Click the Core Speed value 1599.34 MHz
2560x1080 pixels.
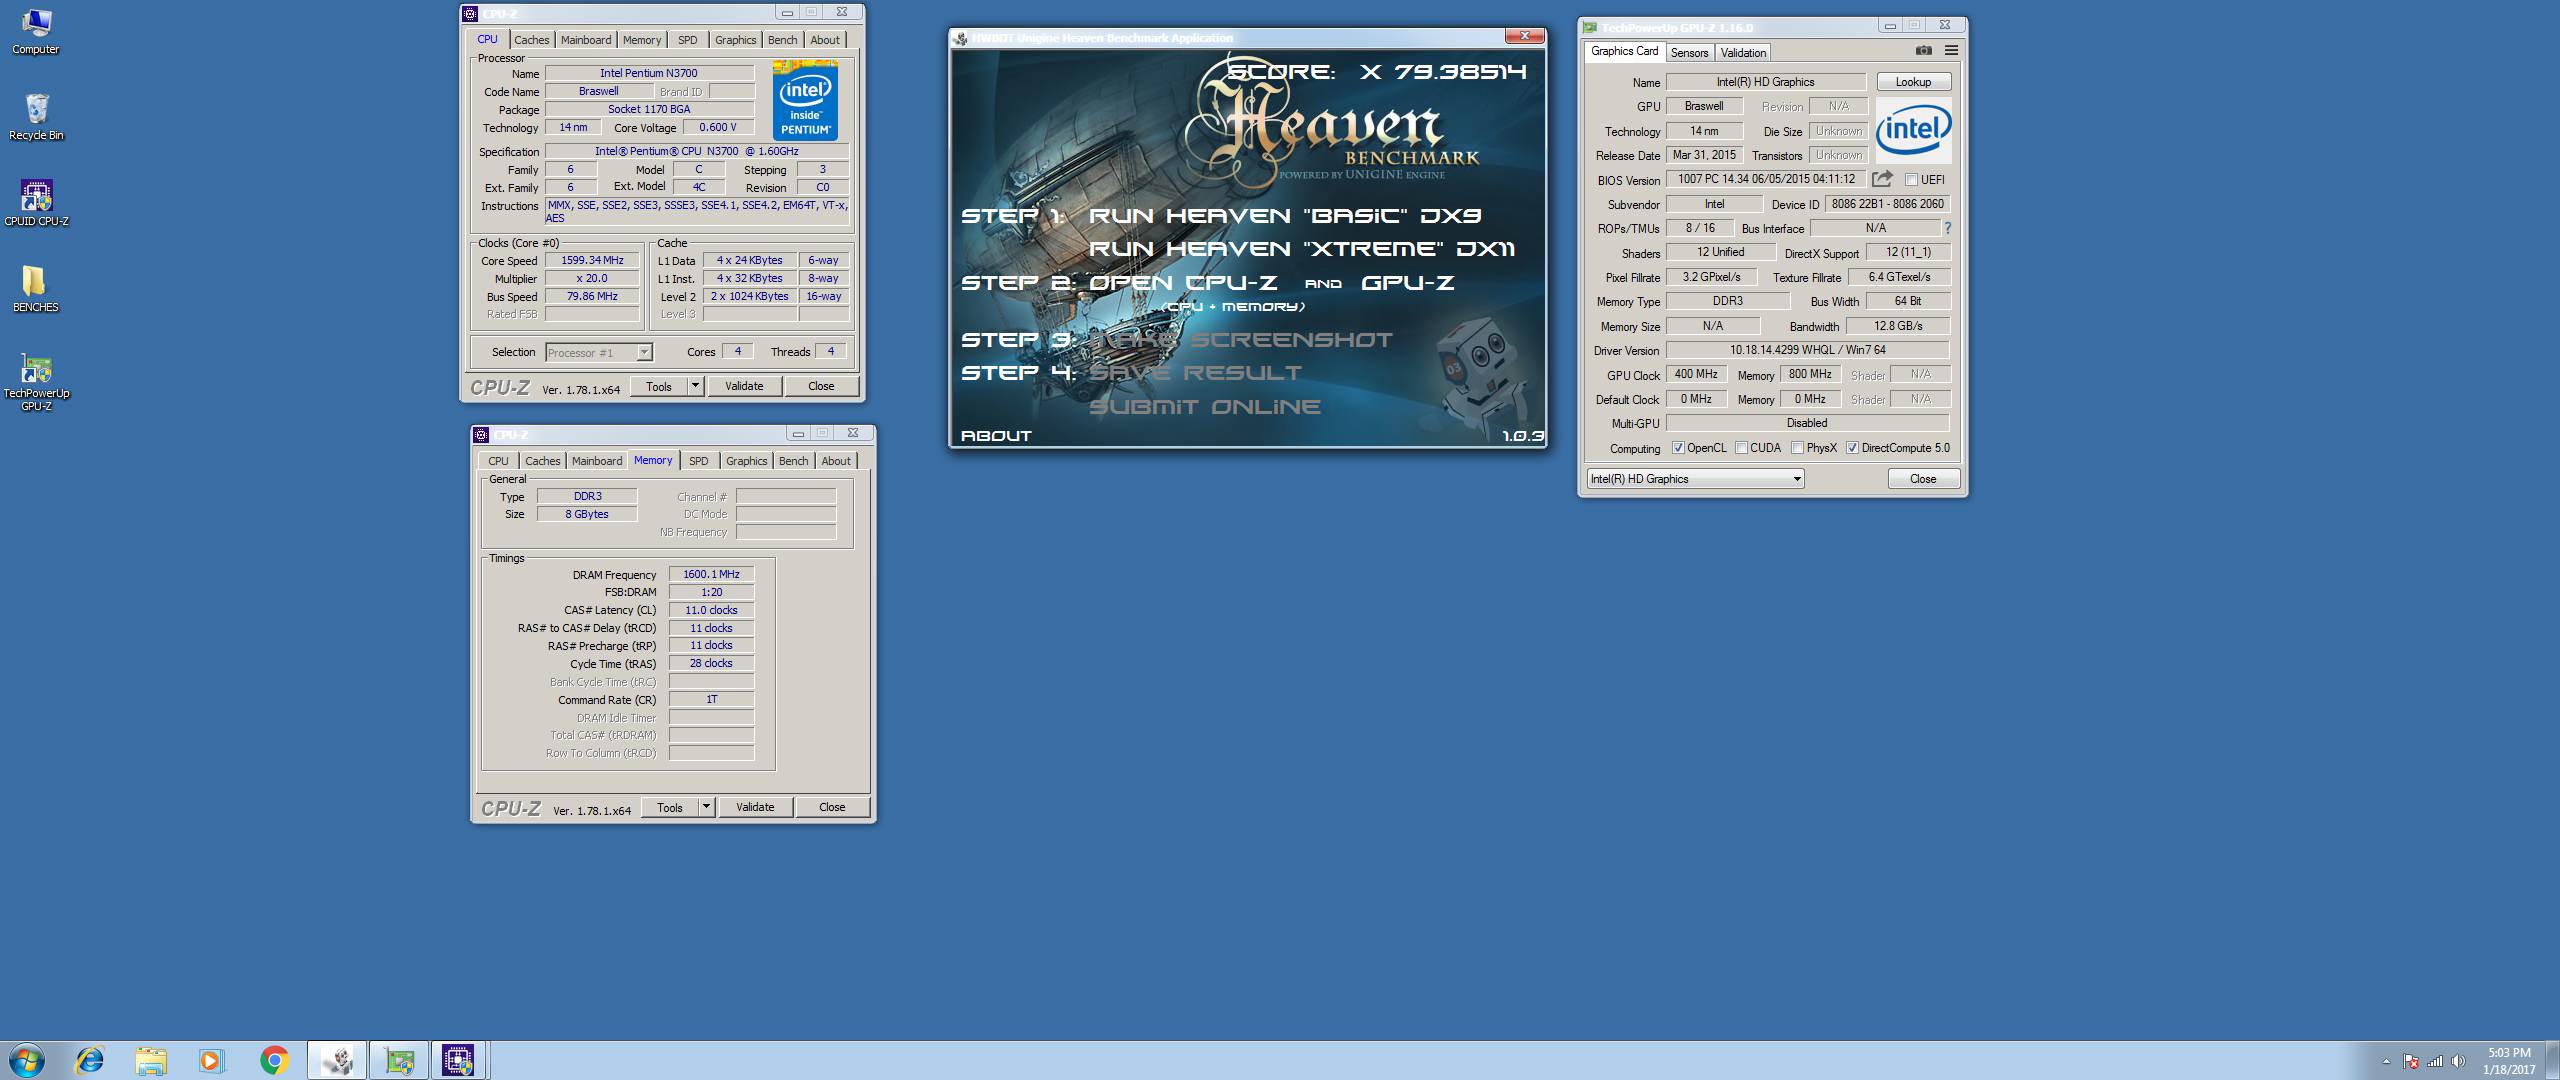(592, 260)
